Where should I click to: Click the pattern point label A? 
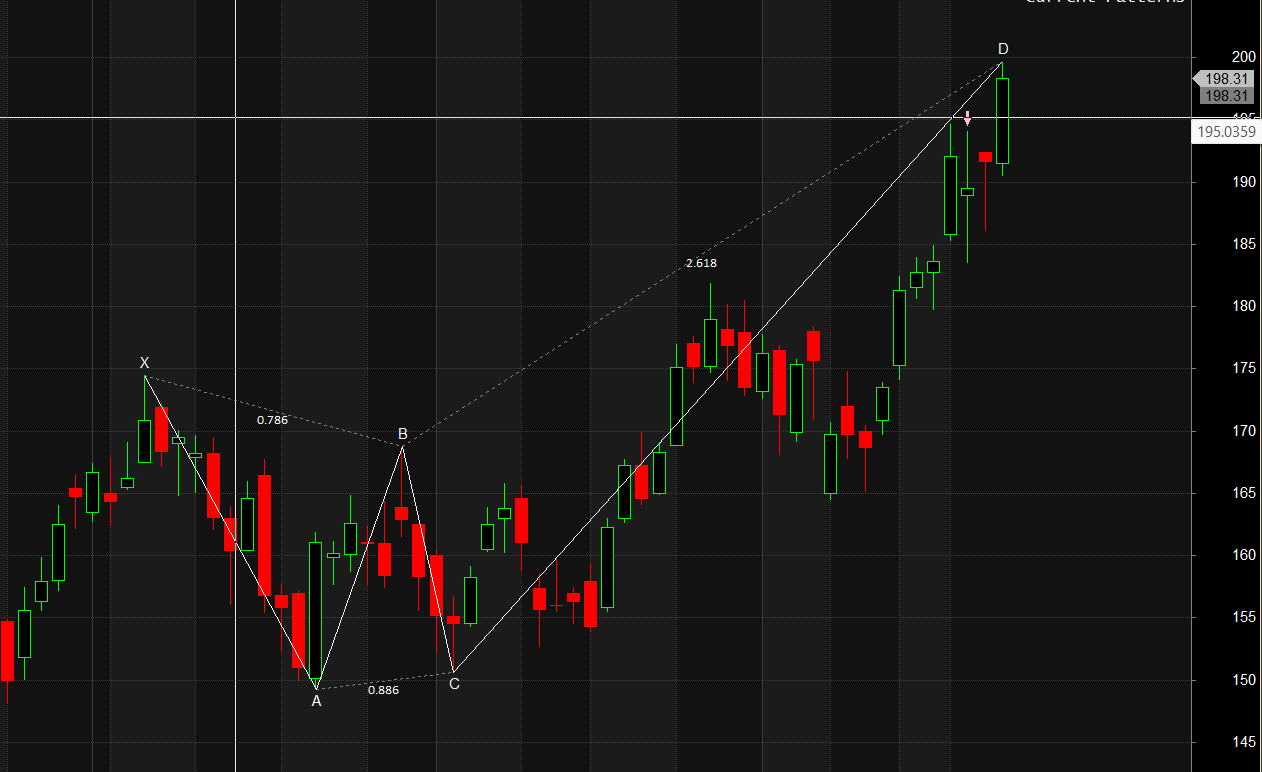point(316,703)
